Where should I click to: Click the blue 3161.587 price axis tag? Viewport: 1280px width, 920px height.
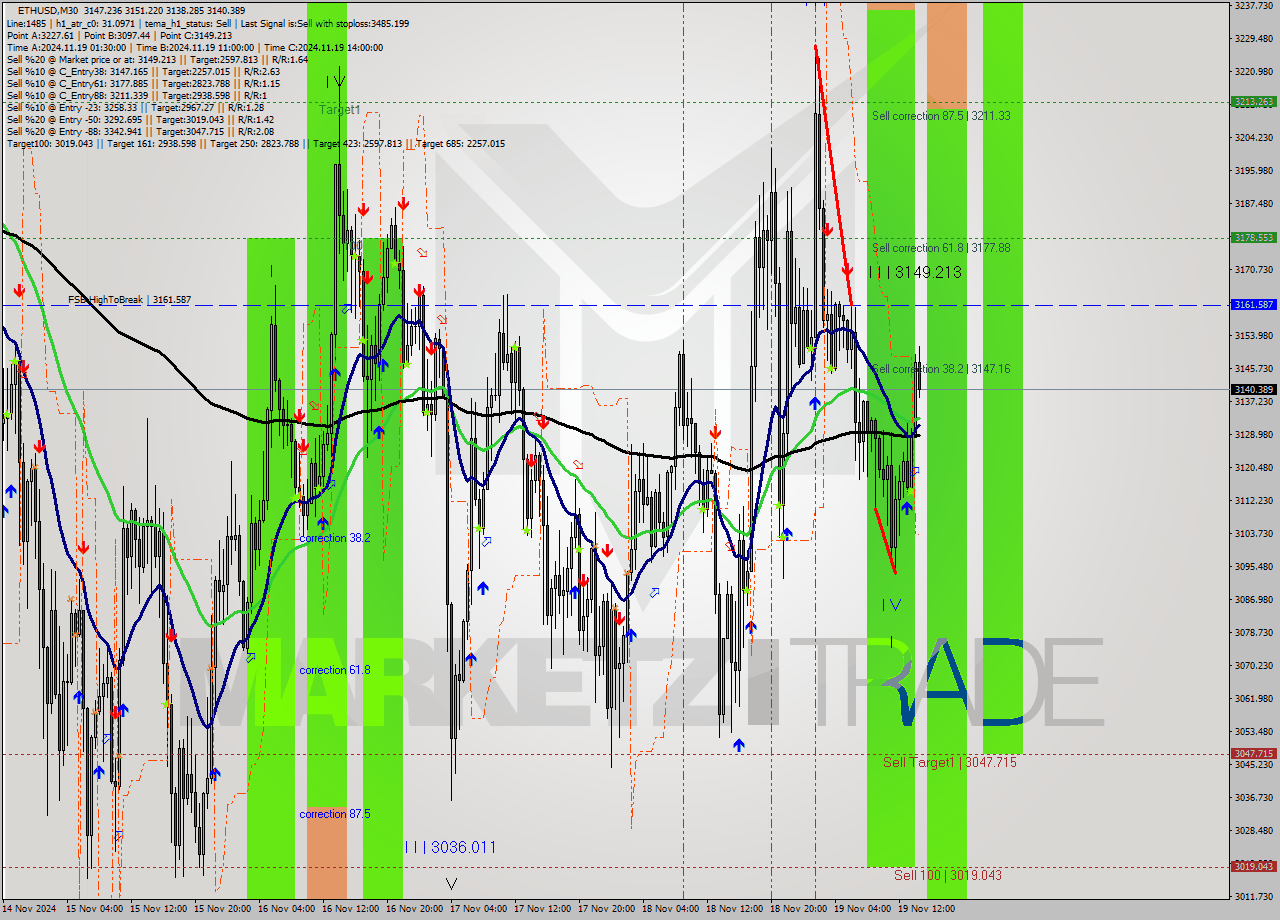[1254, 305]
